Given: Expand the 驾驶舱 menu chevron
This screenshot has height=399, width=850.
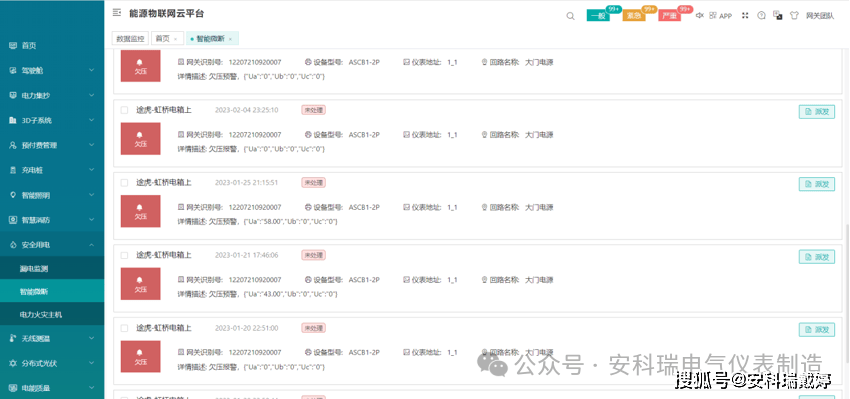Looking at the screenshot, I should 91,70.
